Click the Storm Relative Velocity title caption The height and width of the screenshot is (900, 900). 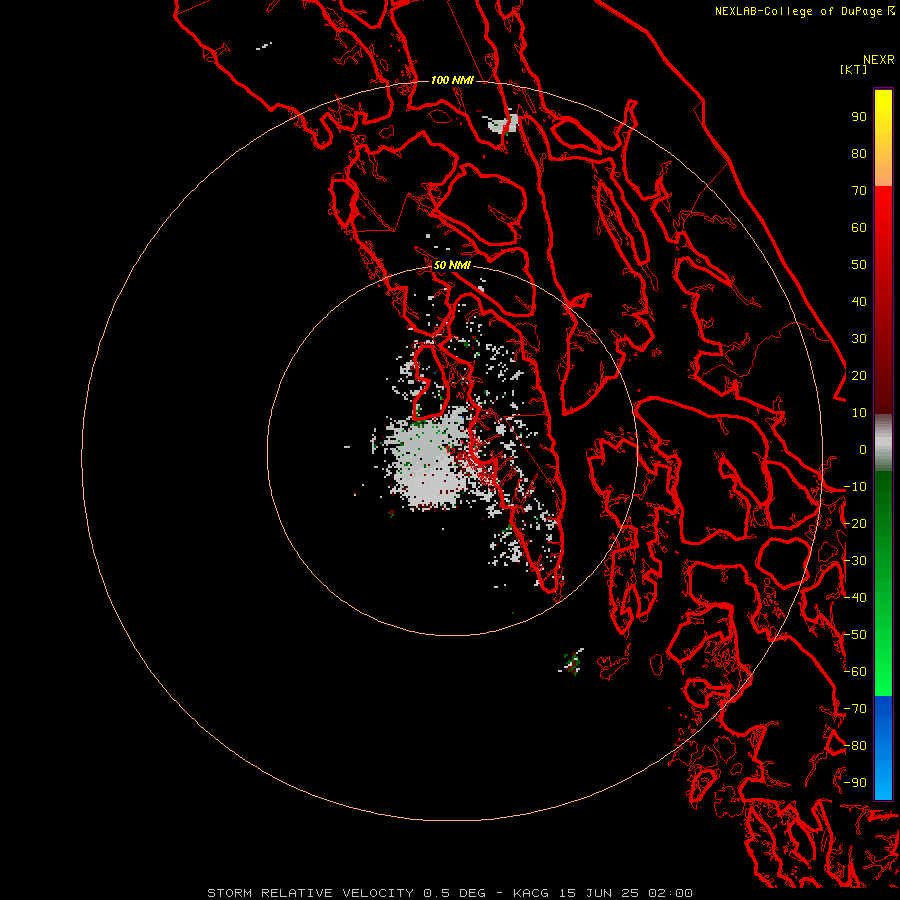point(449,893)
